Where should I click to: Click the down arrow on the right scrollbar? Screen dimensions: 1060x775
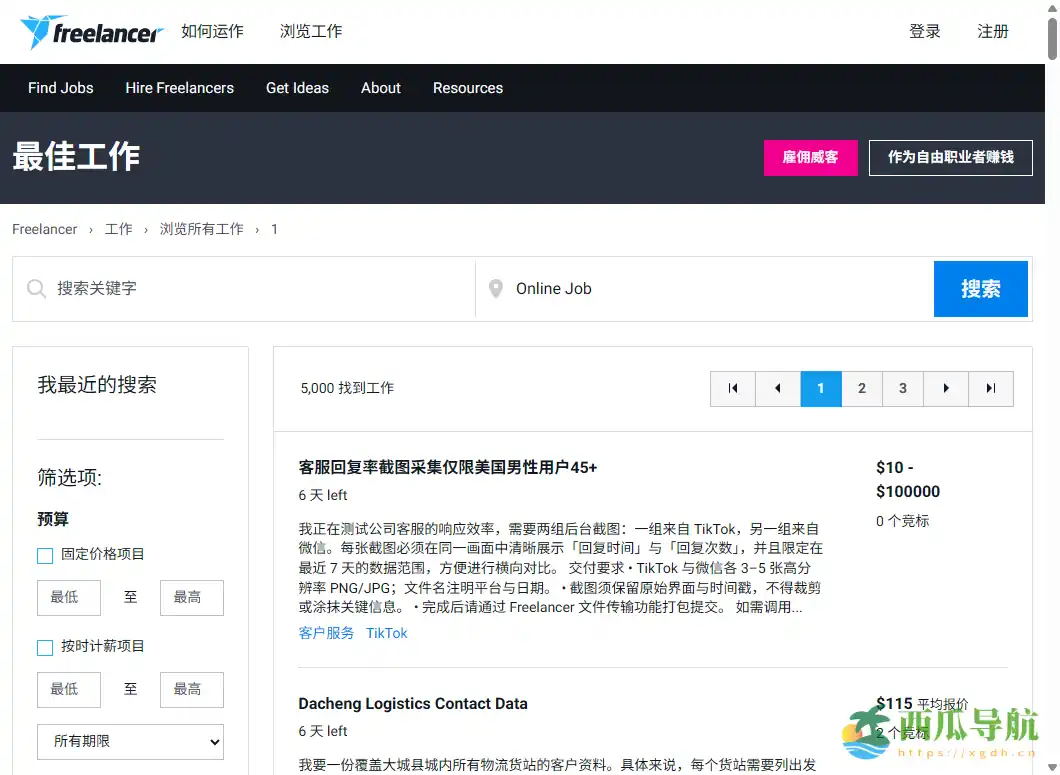(1052, 767)
